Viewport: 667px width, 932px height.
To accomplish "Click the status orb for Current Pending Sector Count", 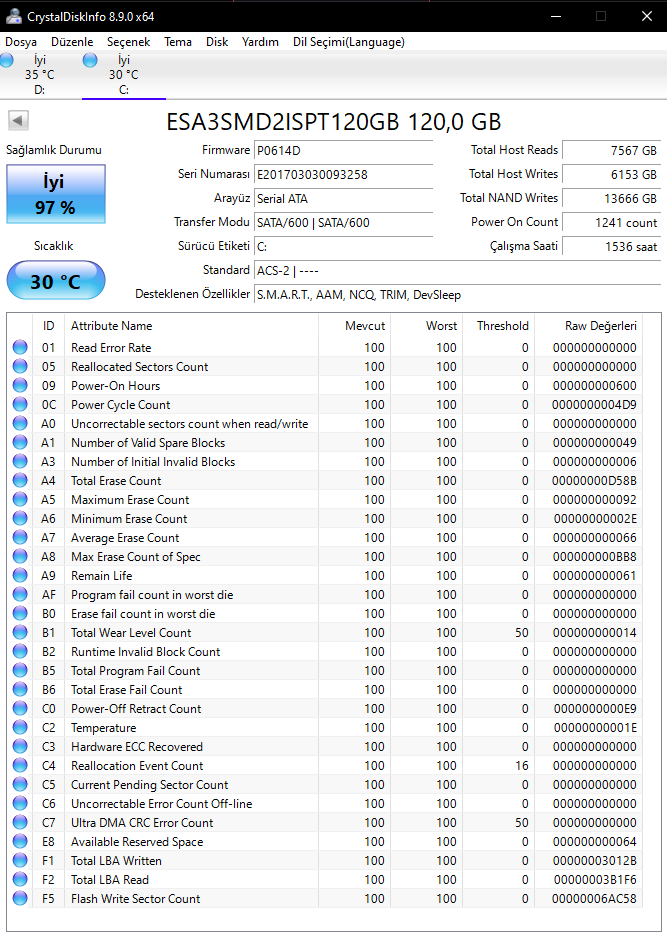I will click(x=20, y=785).
